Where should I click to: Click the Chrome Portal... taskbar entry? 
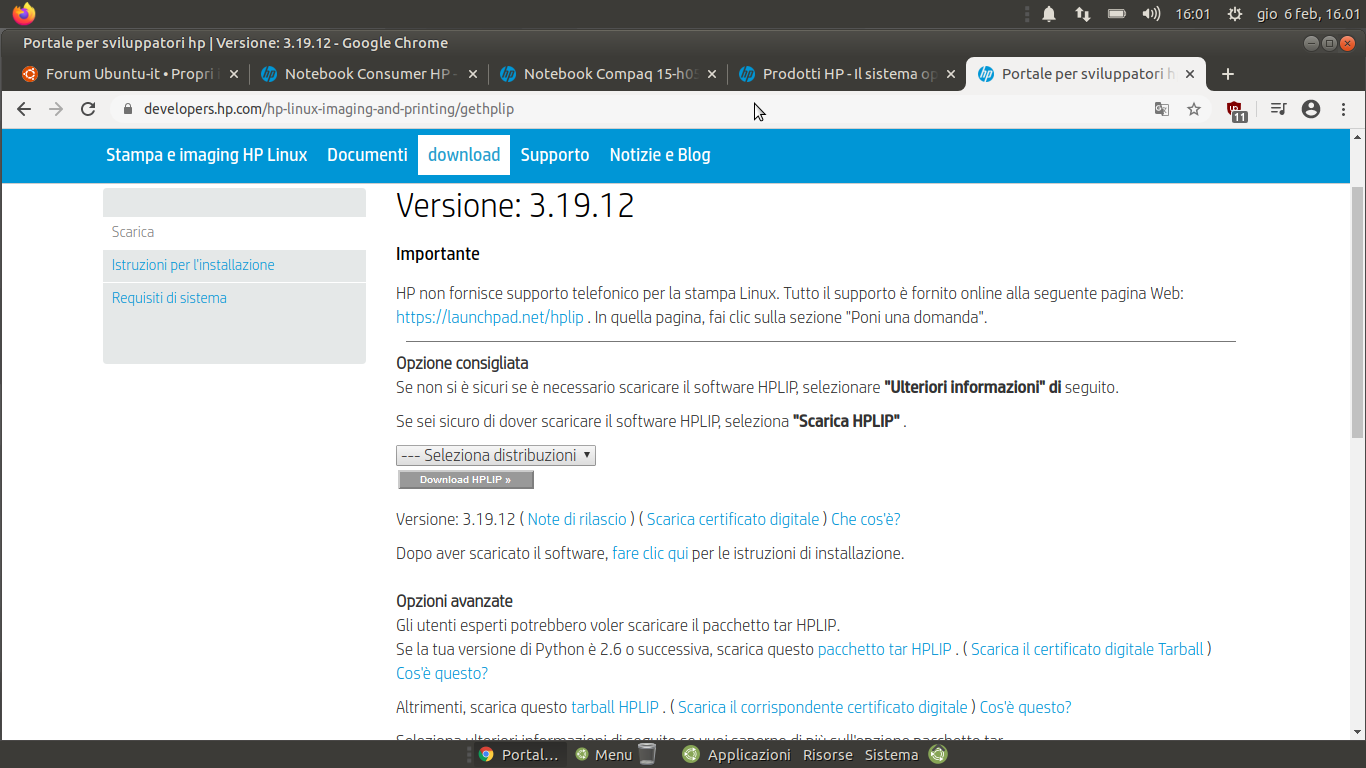pos(518,755)
